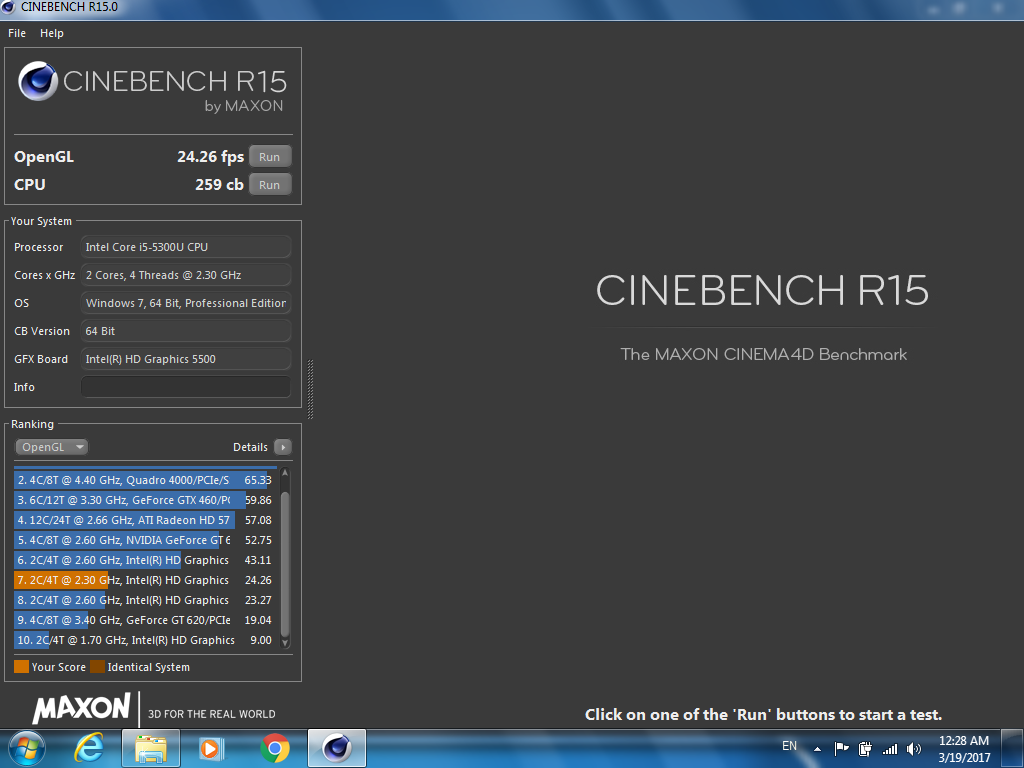Select ranking entry 2 Quadro 4000
Image resolution: width=1024 pixels, height=768 pixels.
(144, 480)
